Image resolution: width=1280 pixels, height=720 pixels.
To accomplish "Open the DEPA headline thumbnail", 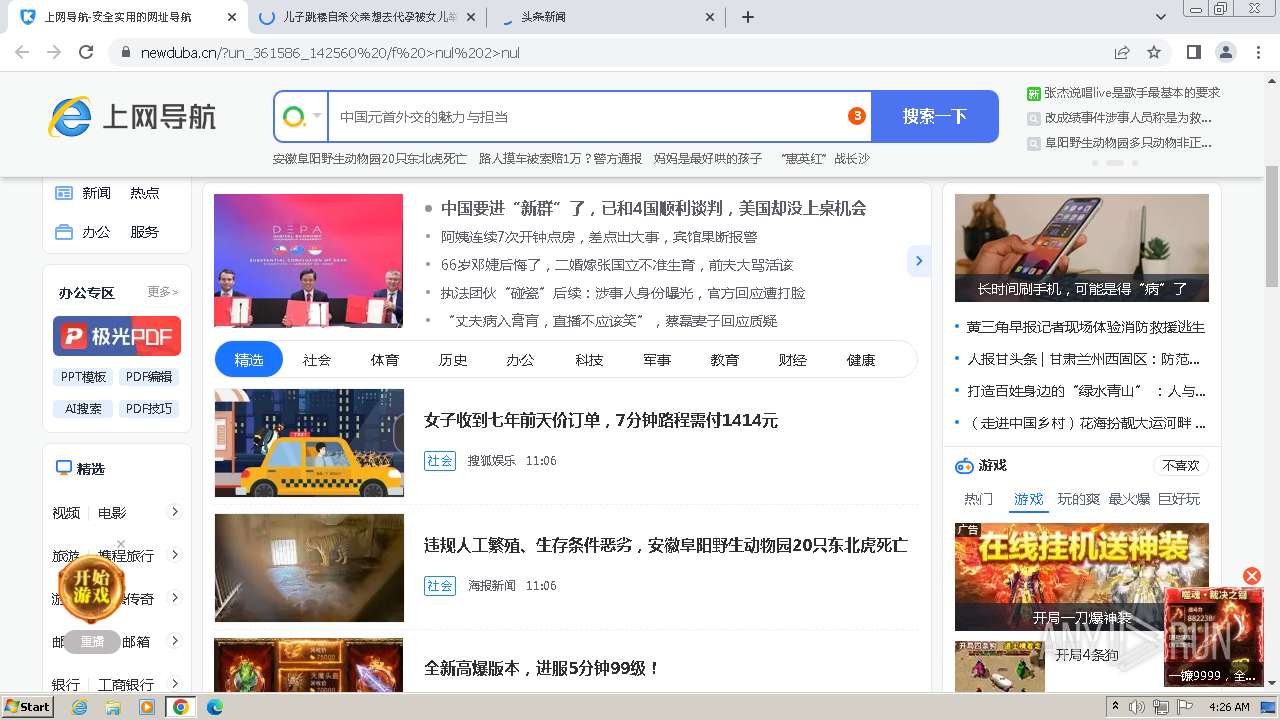I will [308, 261].
